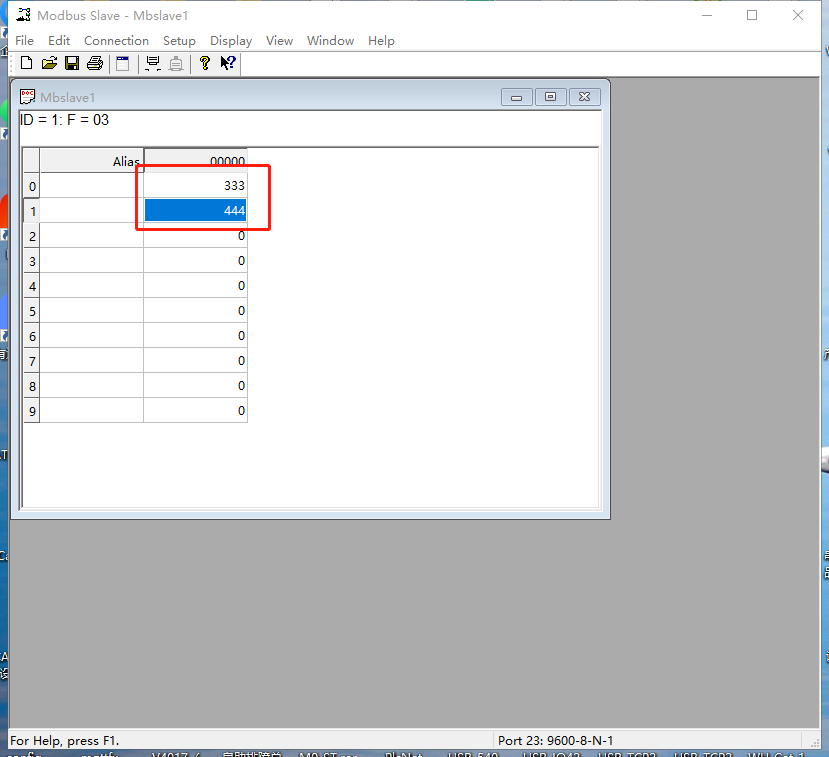Viewport: 829px width, 757px height.
Task: Click the row header numbered 5
Action: click(x=32, y=311)
